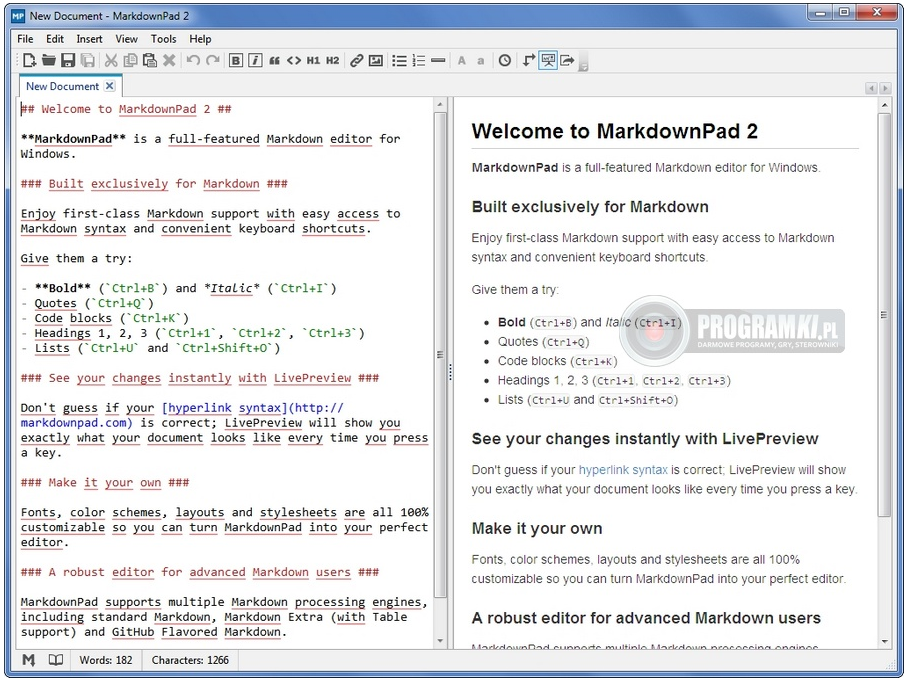Viewport: 906px width, 681px height.
Task: Click the editor pane vertical scrollbar thumb
Action: click(440, 354)
